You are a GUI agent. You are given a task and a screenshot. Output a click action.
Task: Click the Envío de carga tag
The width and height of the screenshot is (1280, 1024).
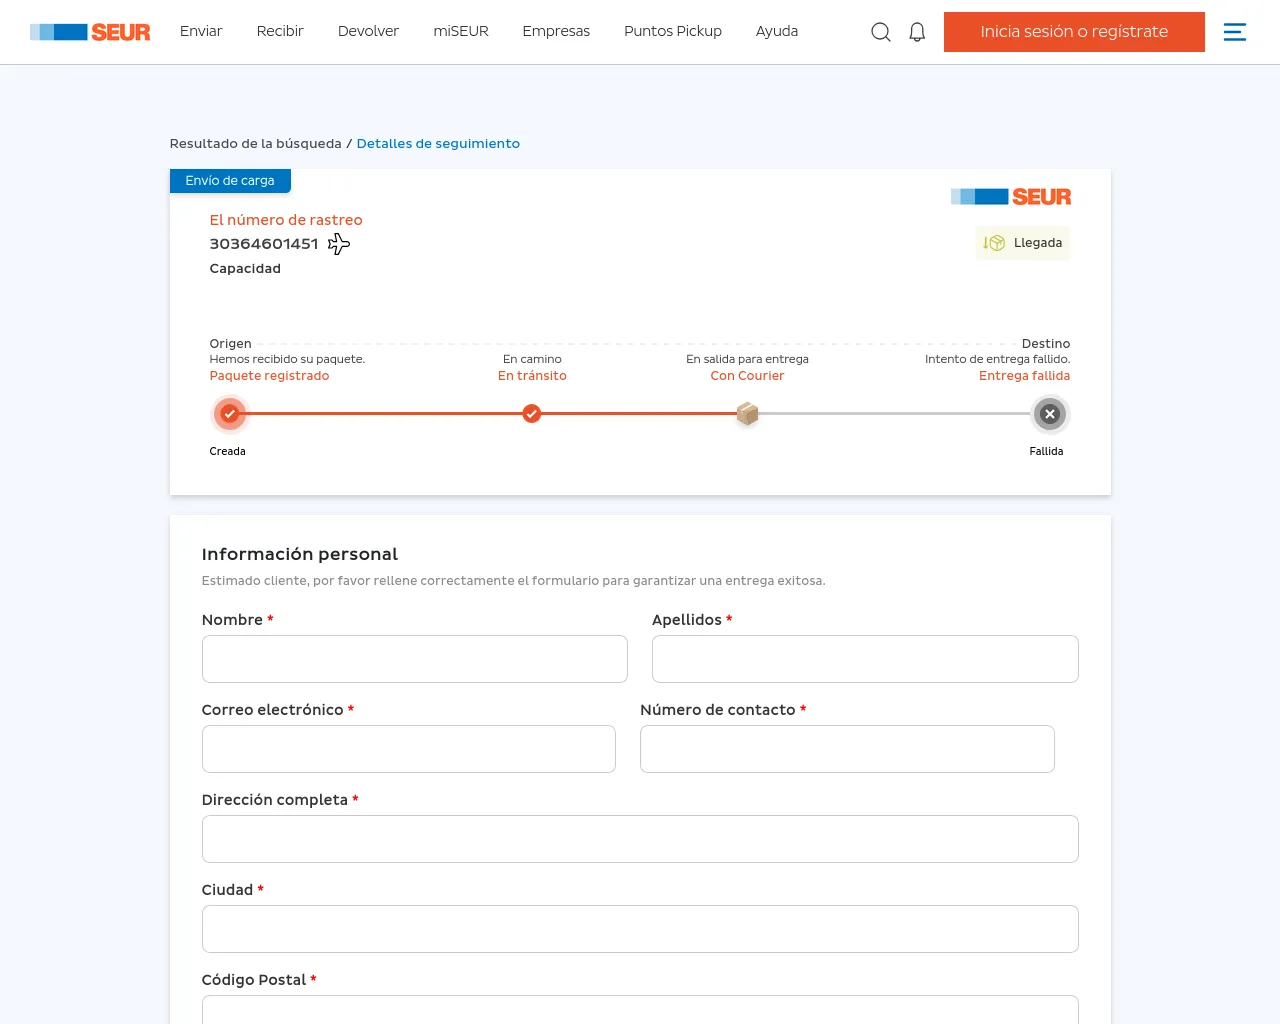tap(230, 181)
